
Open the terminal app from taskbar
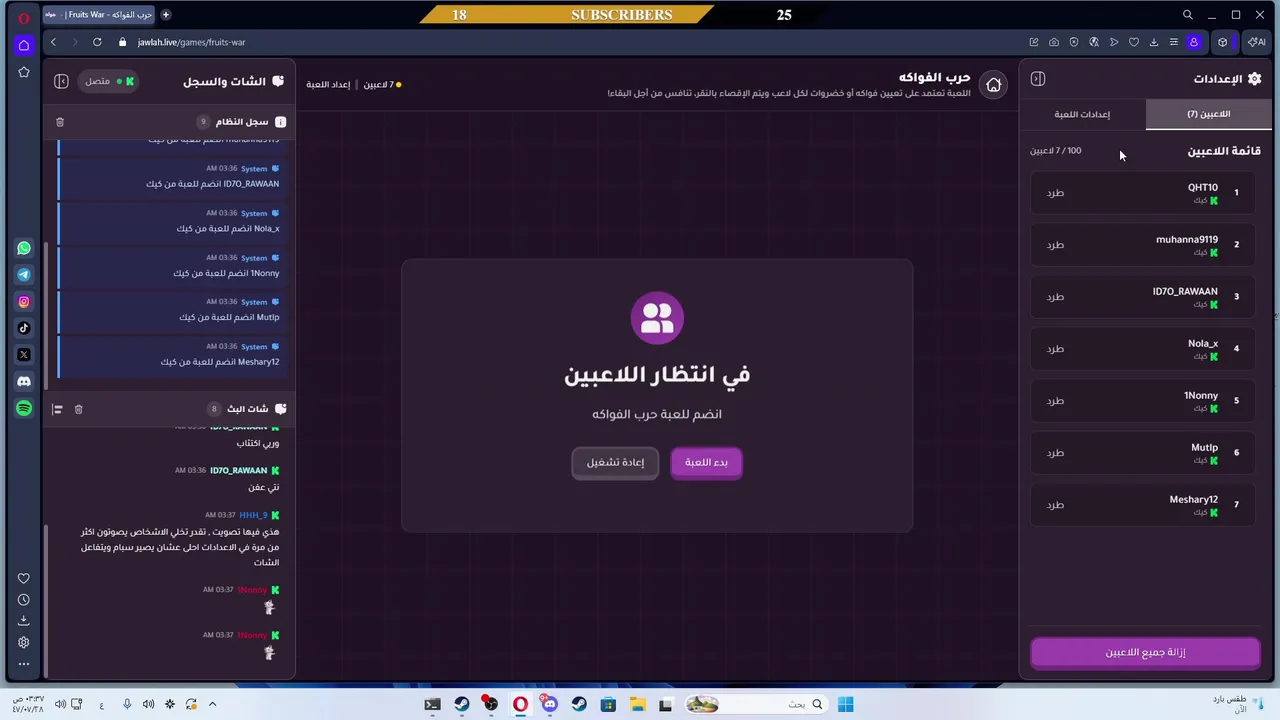pos(432,704)
